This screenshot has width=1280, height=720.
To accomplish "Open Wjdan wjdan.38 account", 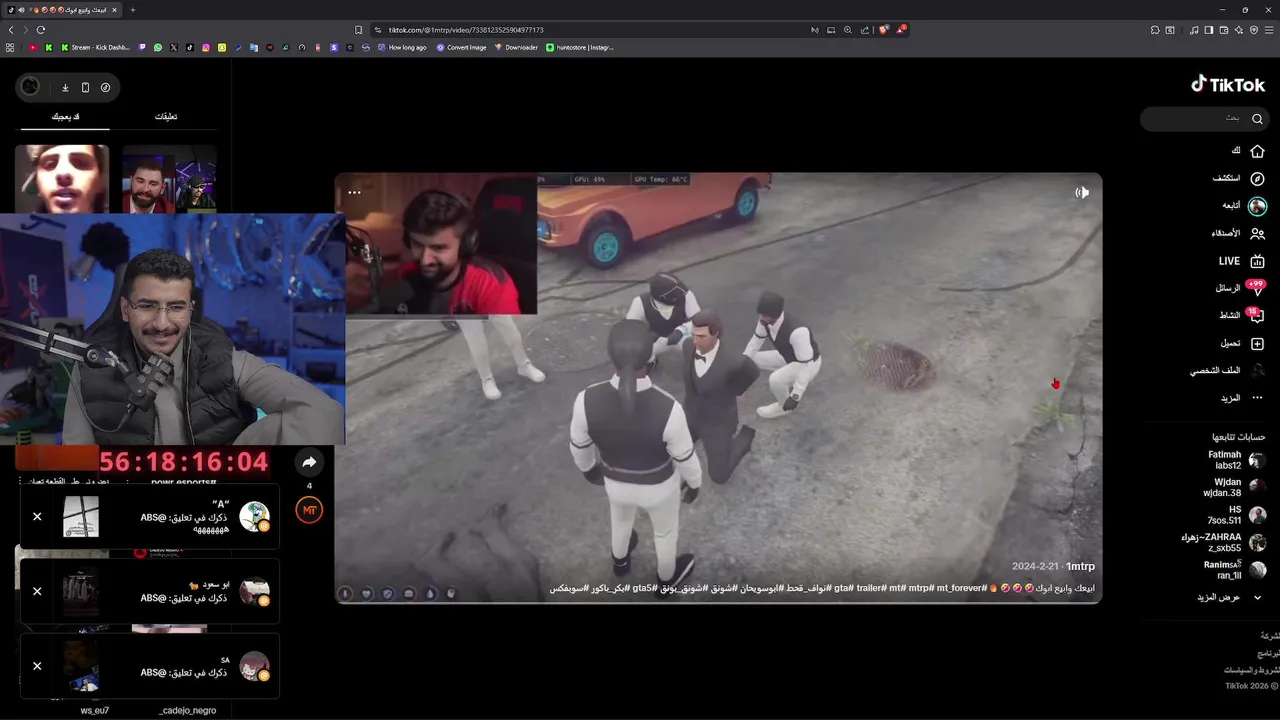I will (x=1234, y=487).
